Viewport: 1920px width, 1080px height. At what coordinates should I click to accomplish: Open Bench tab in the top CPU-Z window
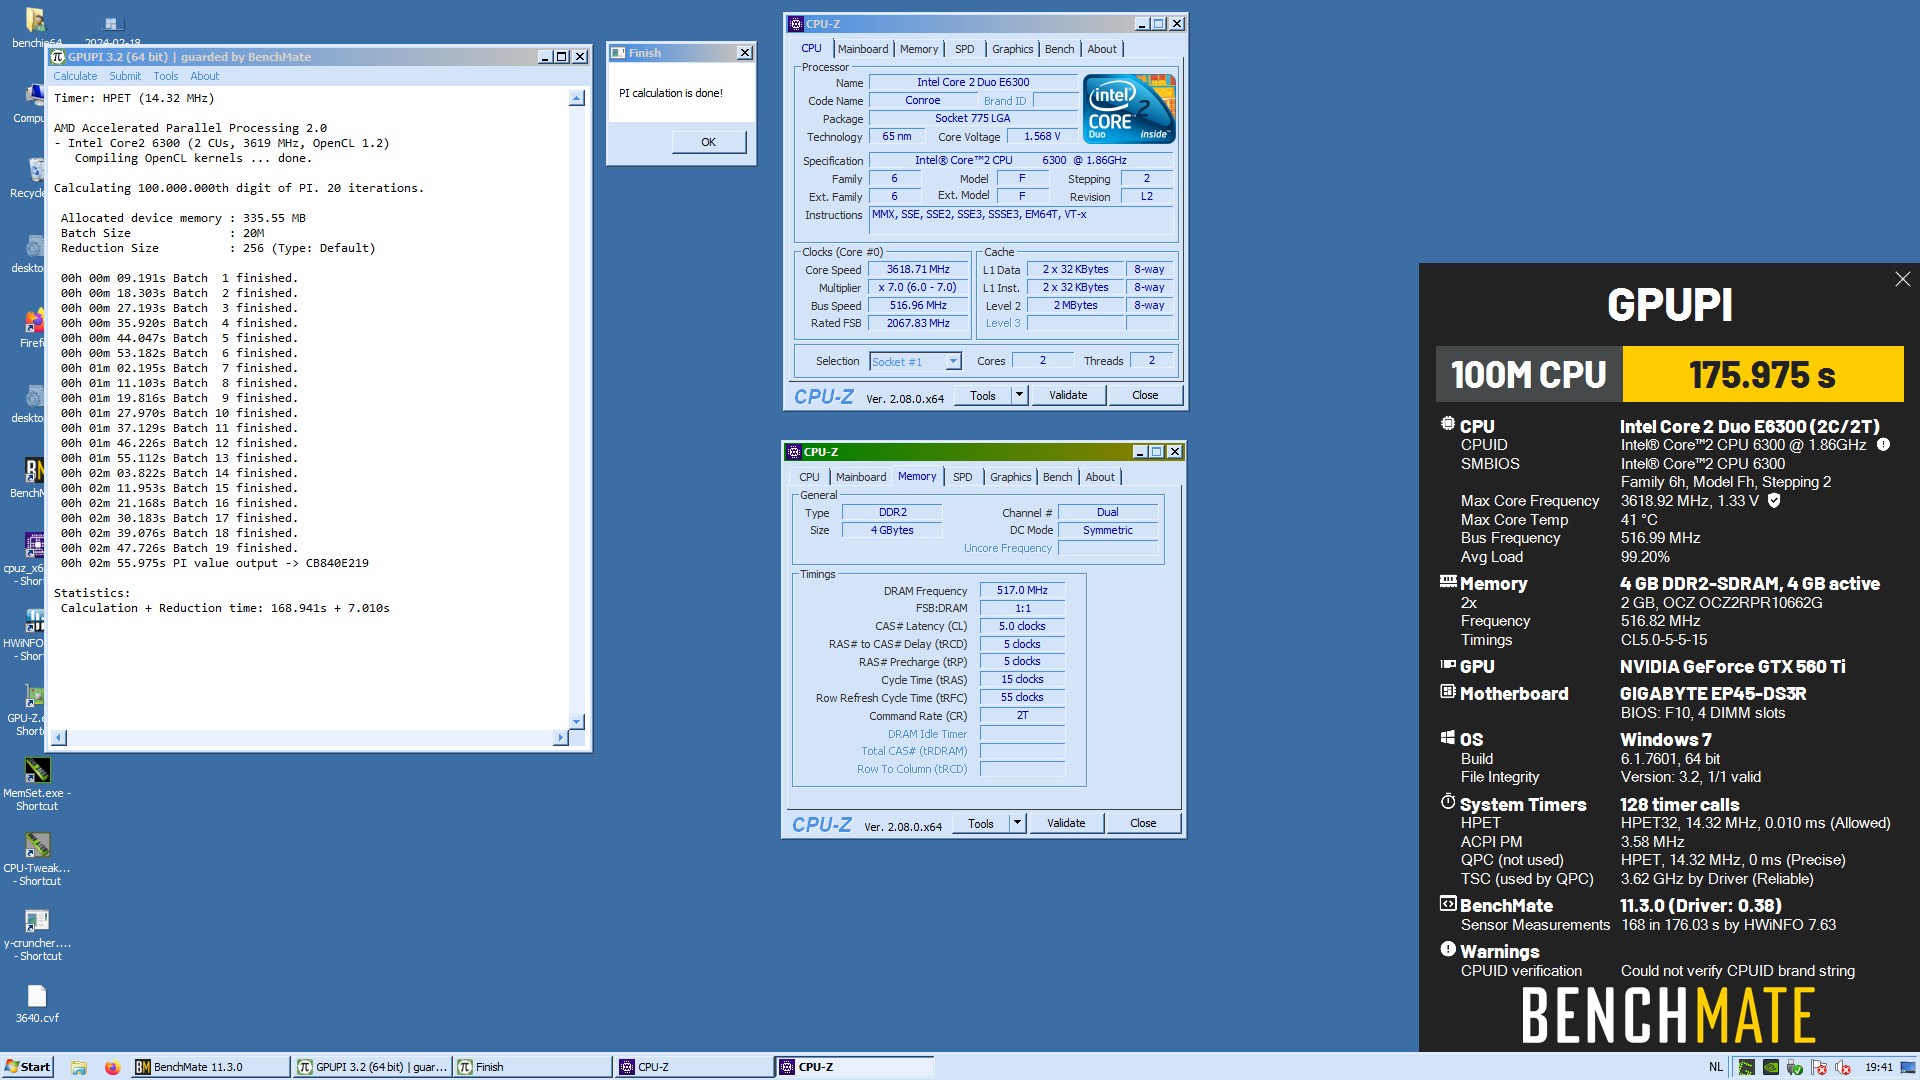click(x=1060, y=49)
